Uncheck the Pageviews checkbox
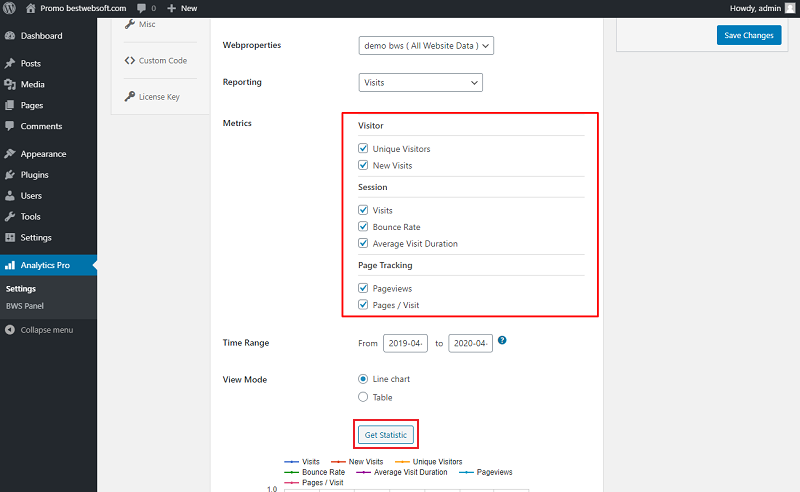This screenshot has width=800, height=492. pyautogui.click(x=363, y=288)
